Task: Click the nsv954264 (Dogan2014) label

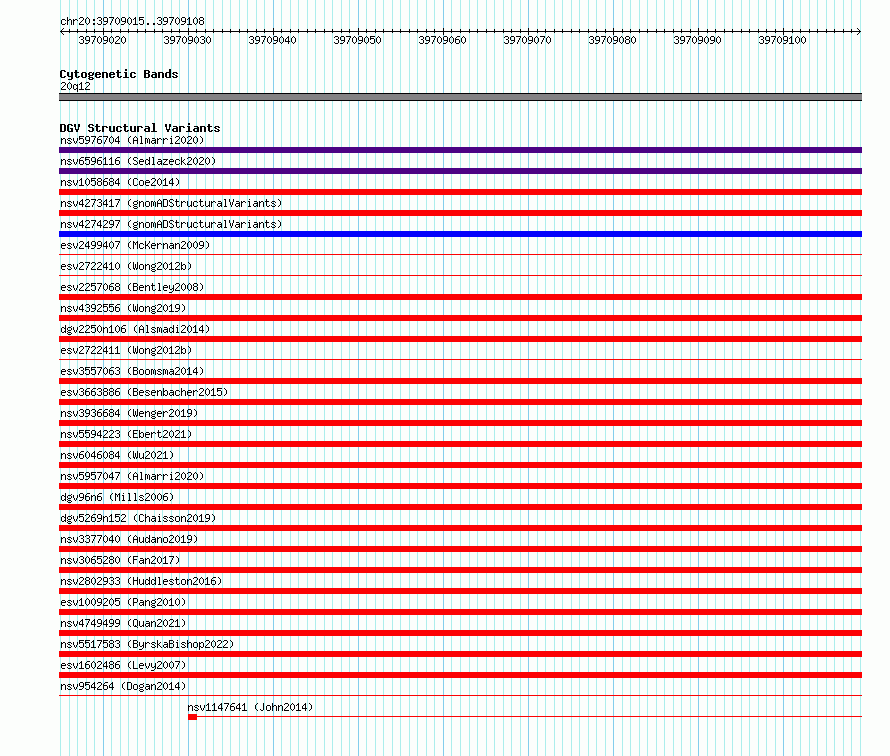Action: pos(123,686)
